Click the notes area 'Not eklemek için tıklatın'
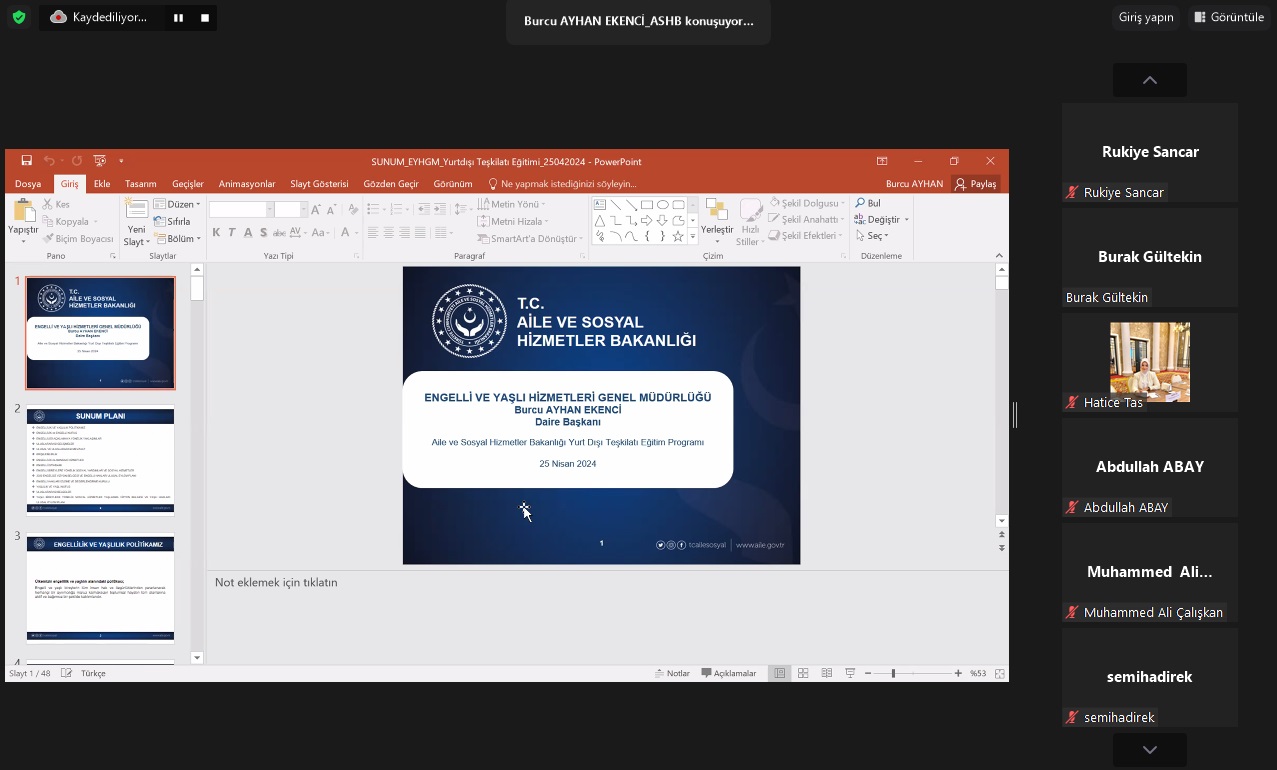 (x=276, y=582)
